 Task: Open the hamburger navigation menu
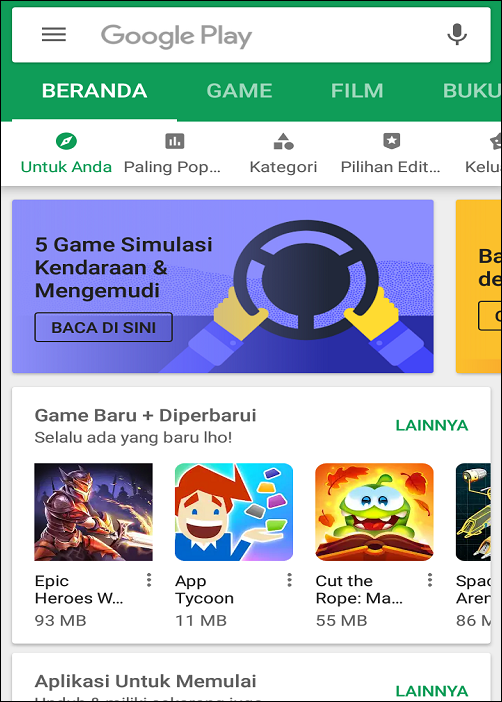(54, 34)
